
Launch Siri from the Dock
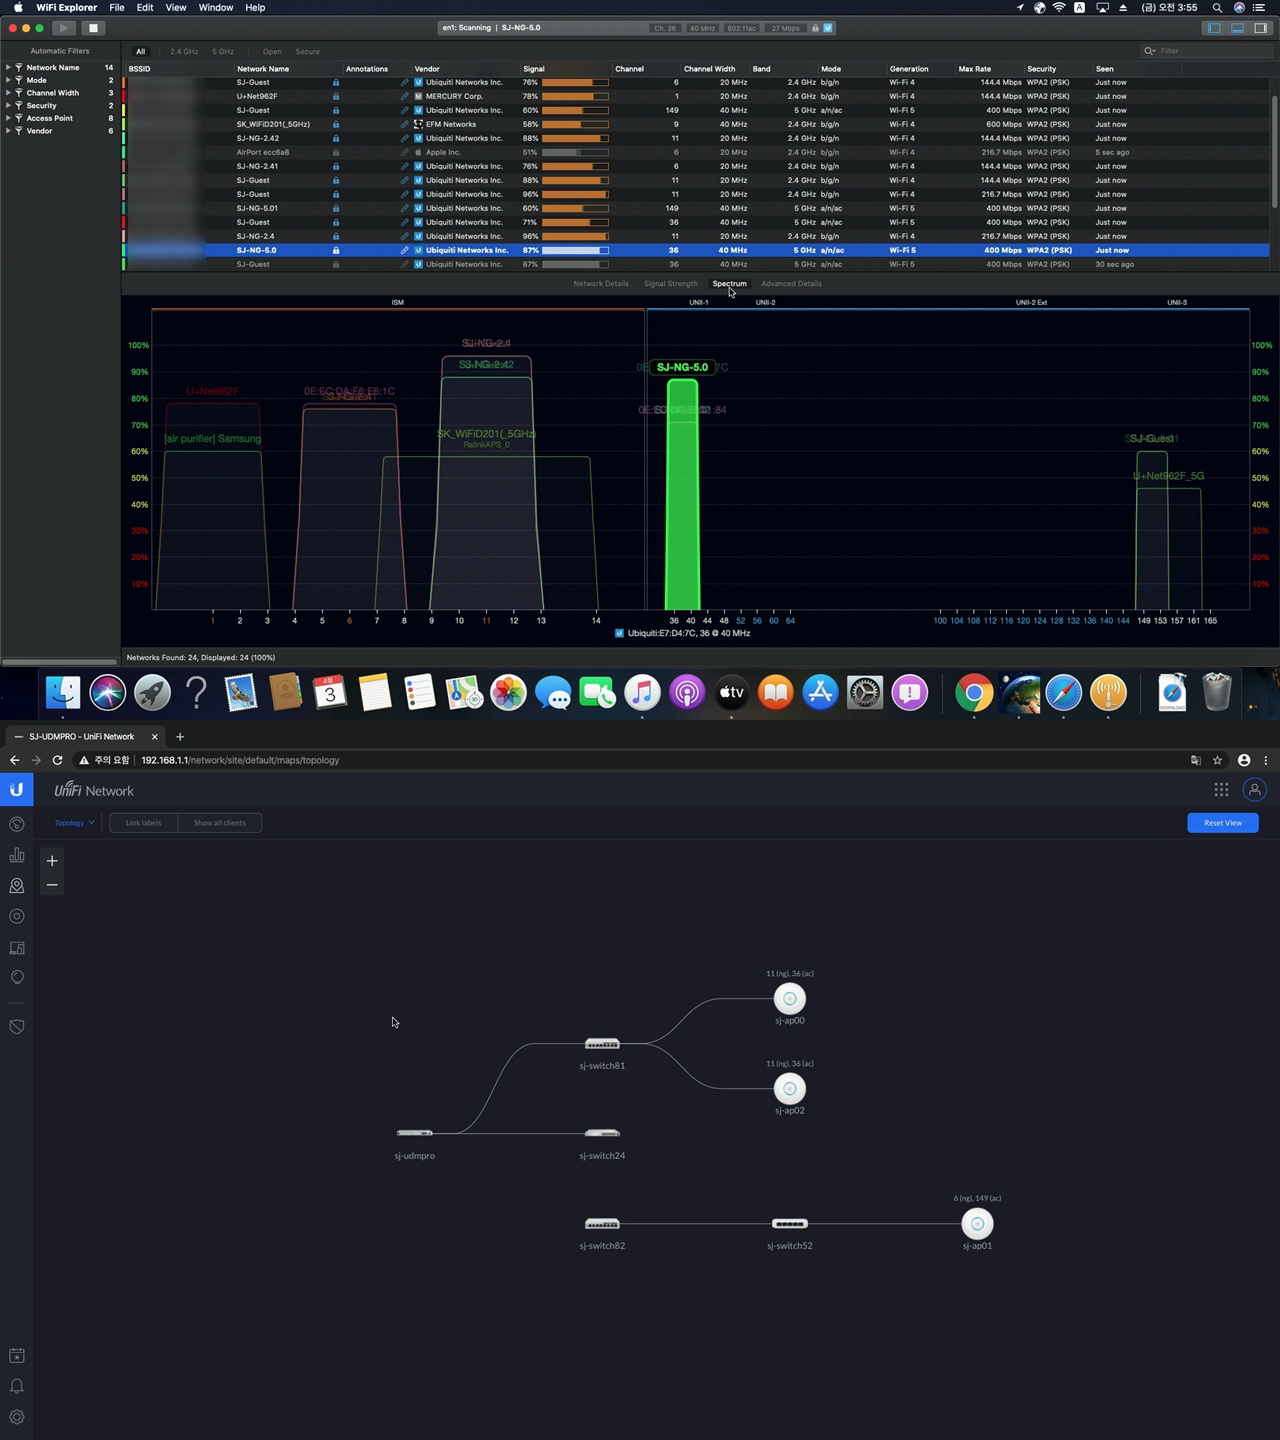click(x=108, y=693)
